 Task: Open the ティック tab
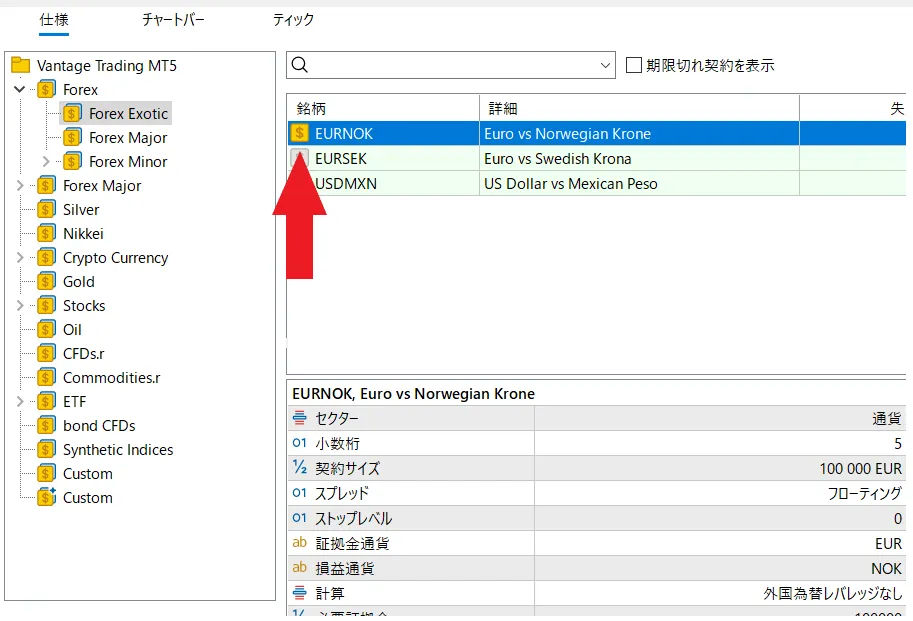(x=293, y=20)
